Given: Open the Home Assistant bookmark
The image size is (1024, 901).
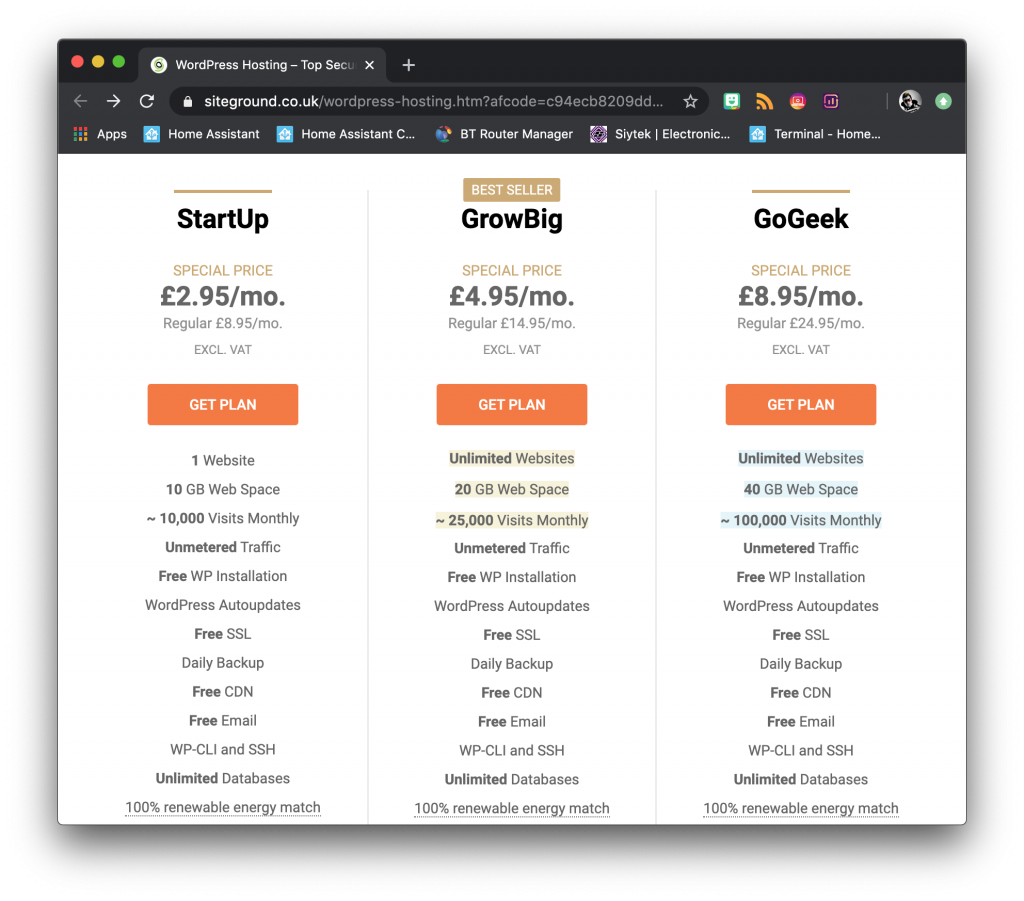Looking at the screenshot, I should click(201, 134).
